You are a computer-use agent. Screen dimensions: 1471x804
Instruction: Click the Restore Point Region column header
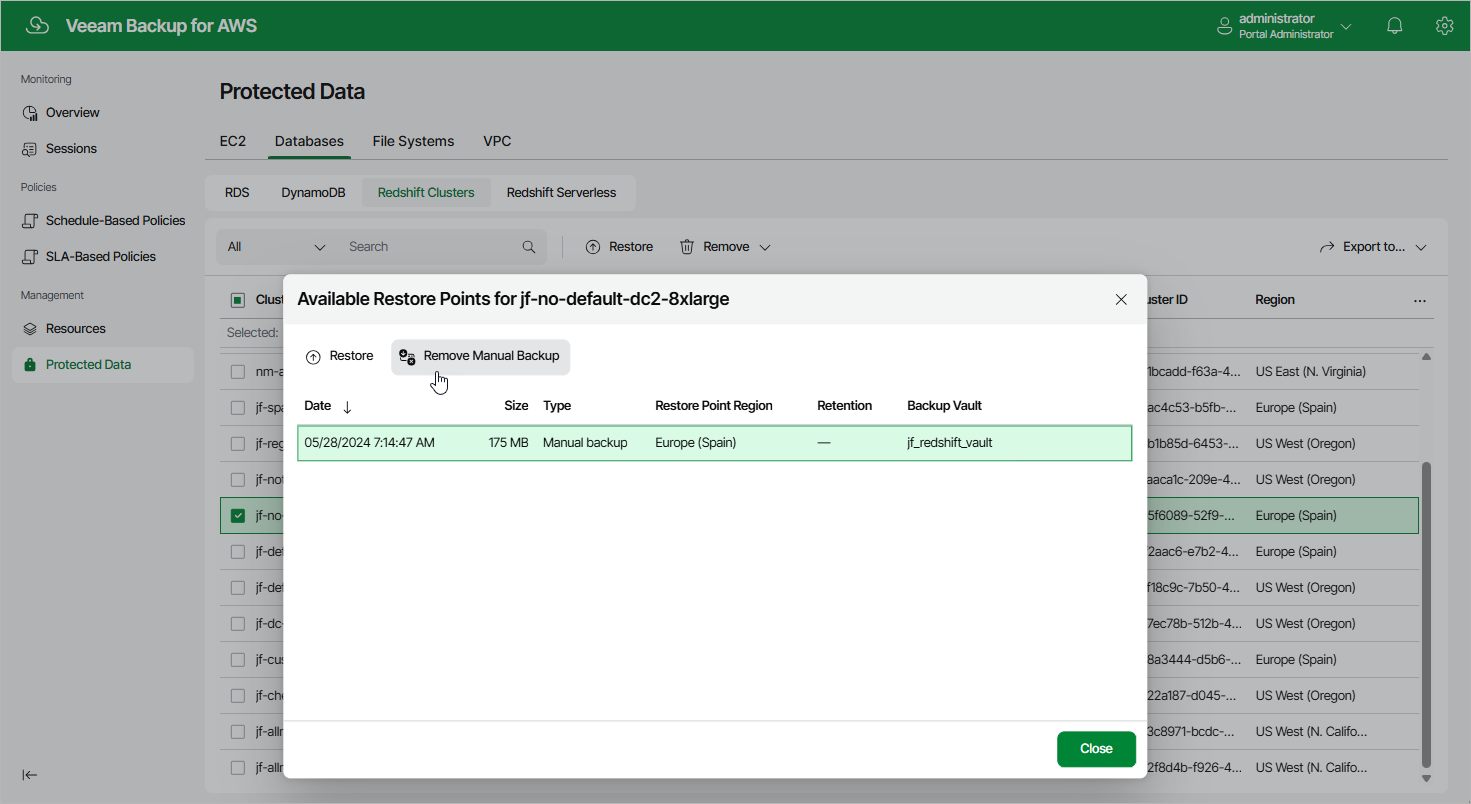tap(714, 406)
